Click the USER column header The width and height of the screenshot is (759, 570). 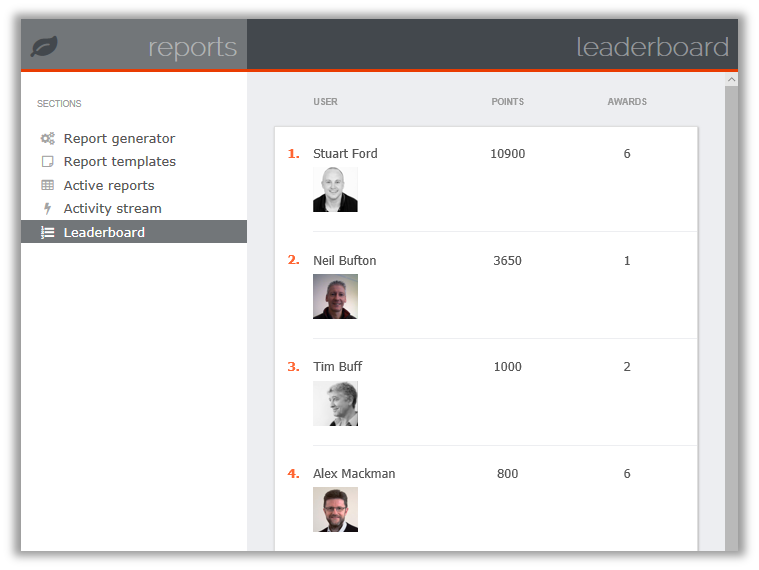[325, 102]
